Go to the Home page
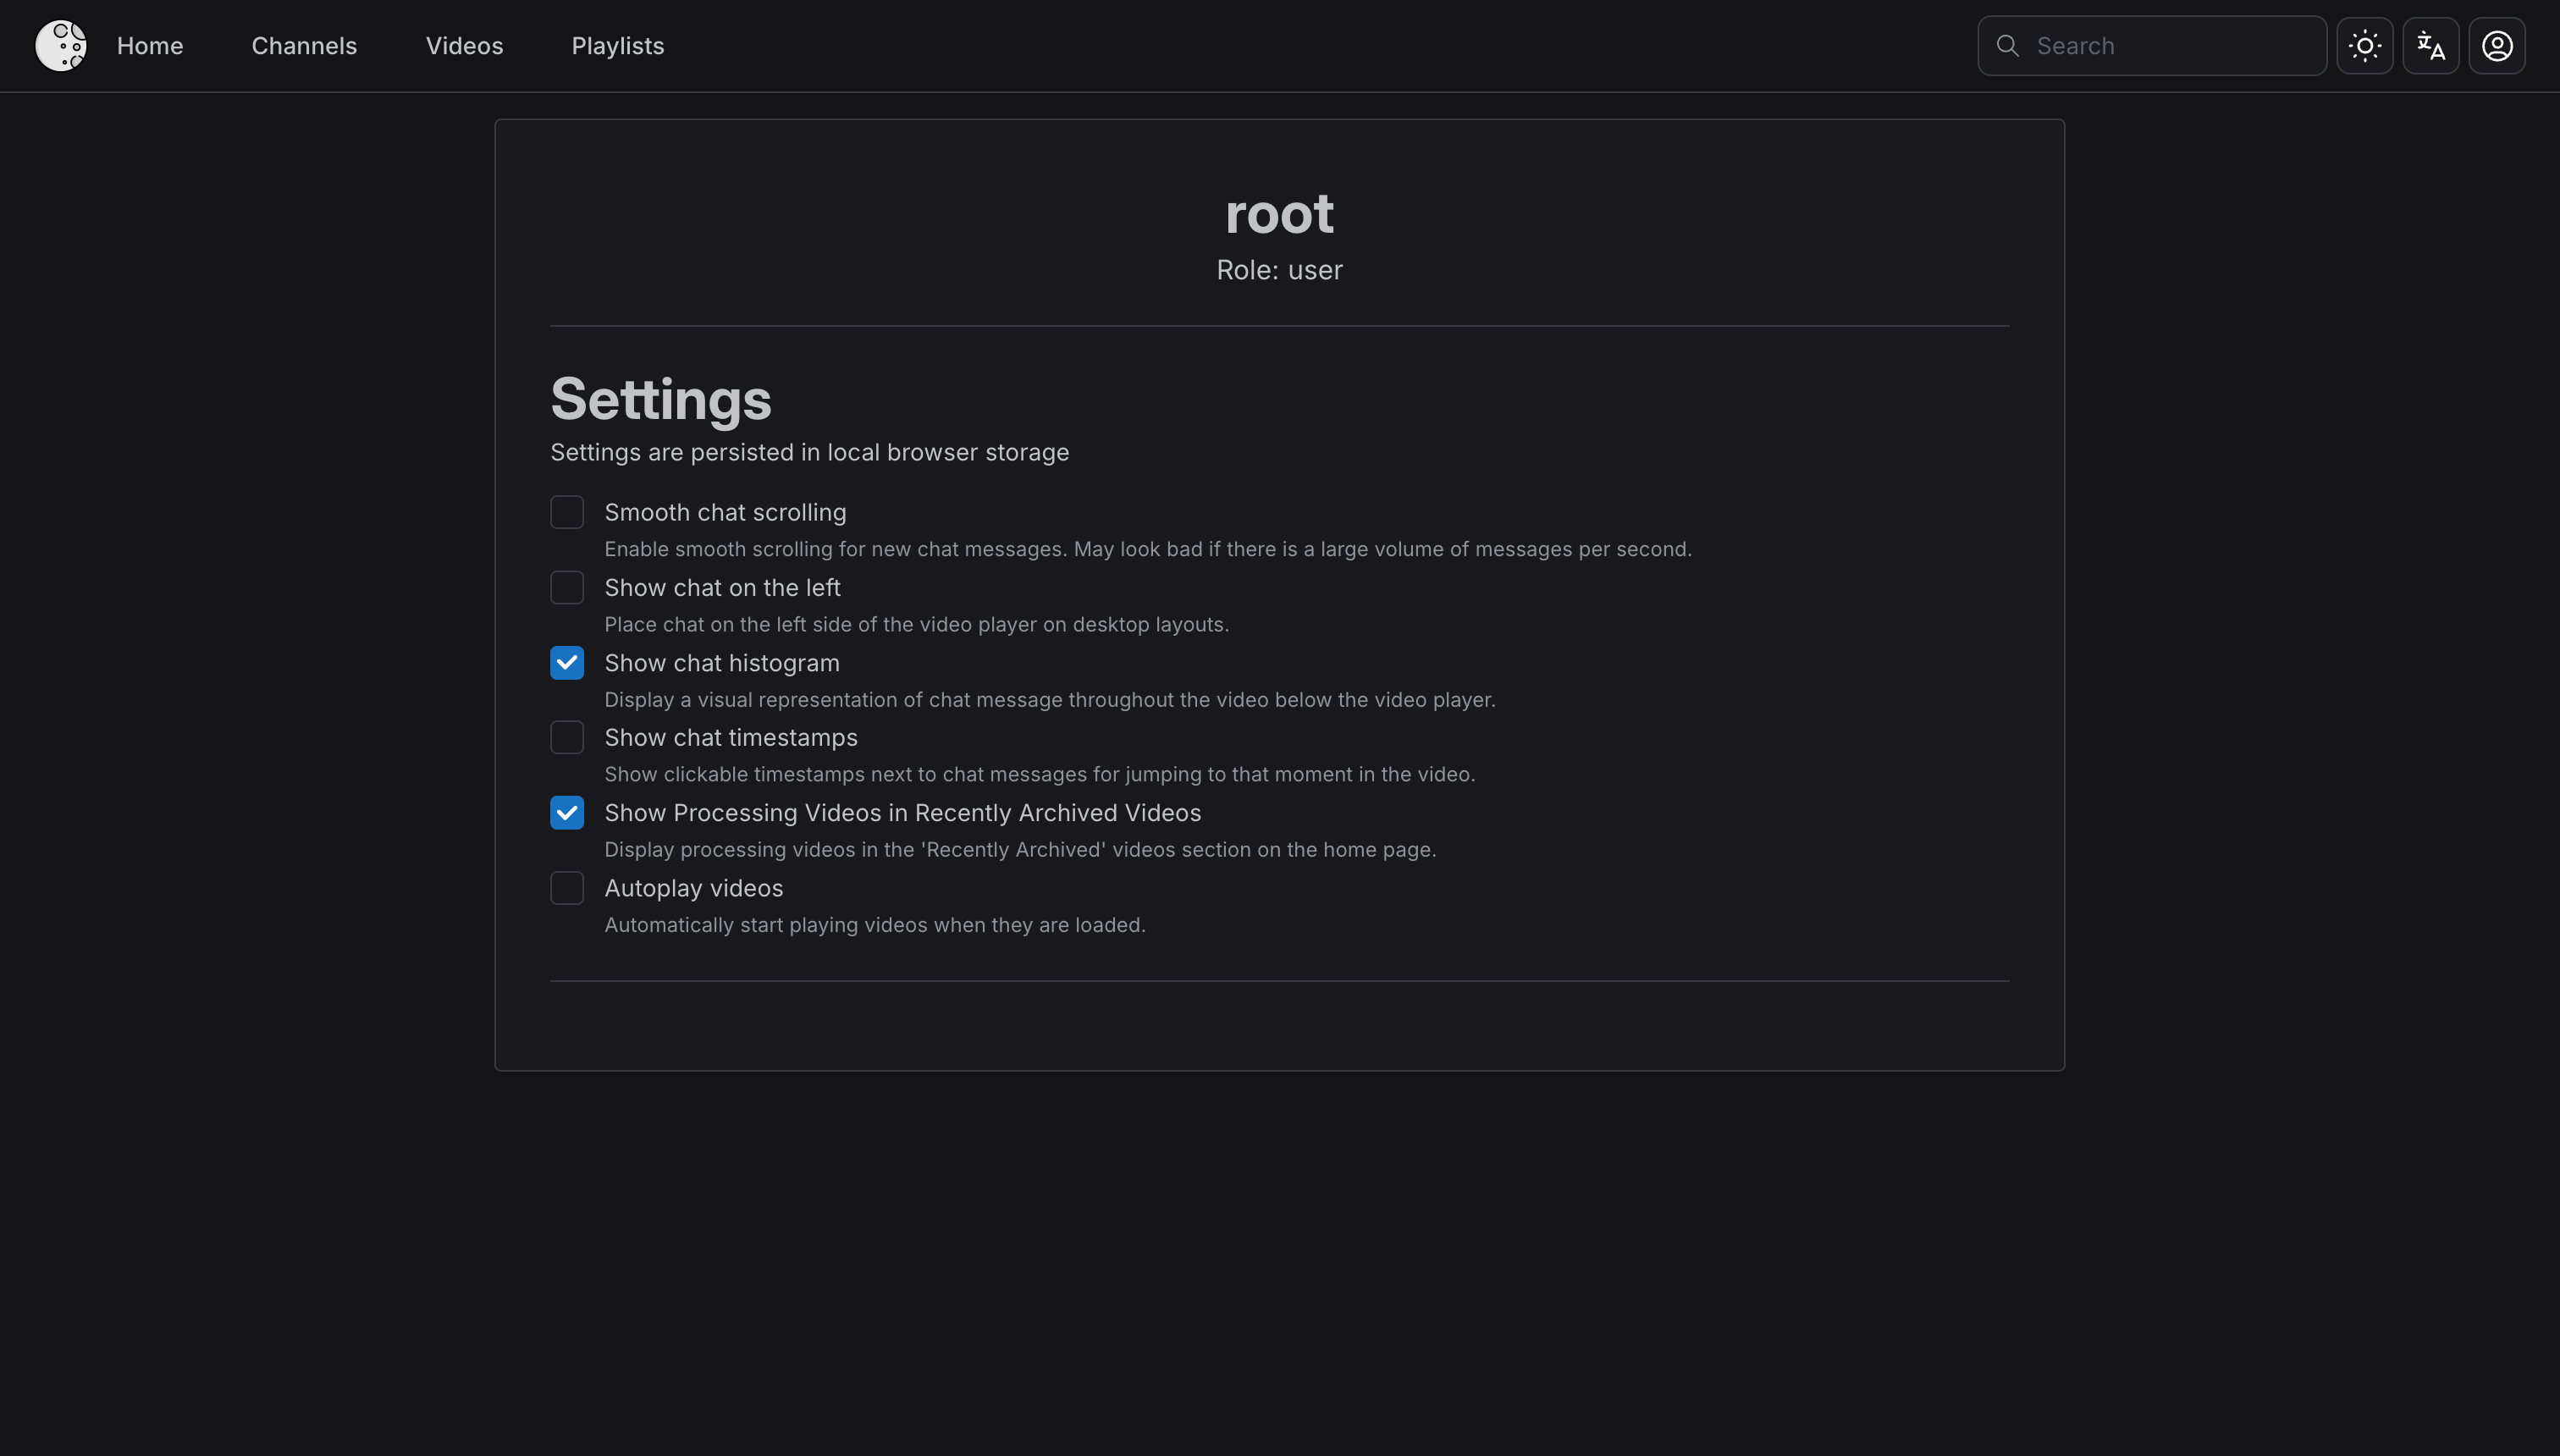The height and width of the screenshot is (1456, 2560). (x=150, y=46)
